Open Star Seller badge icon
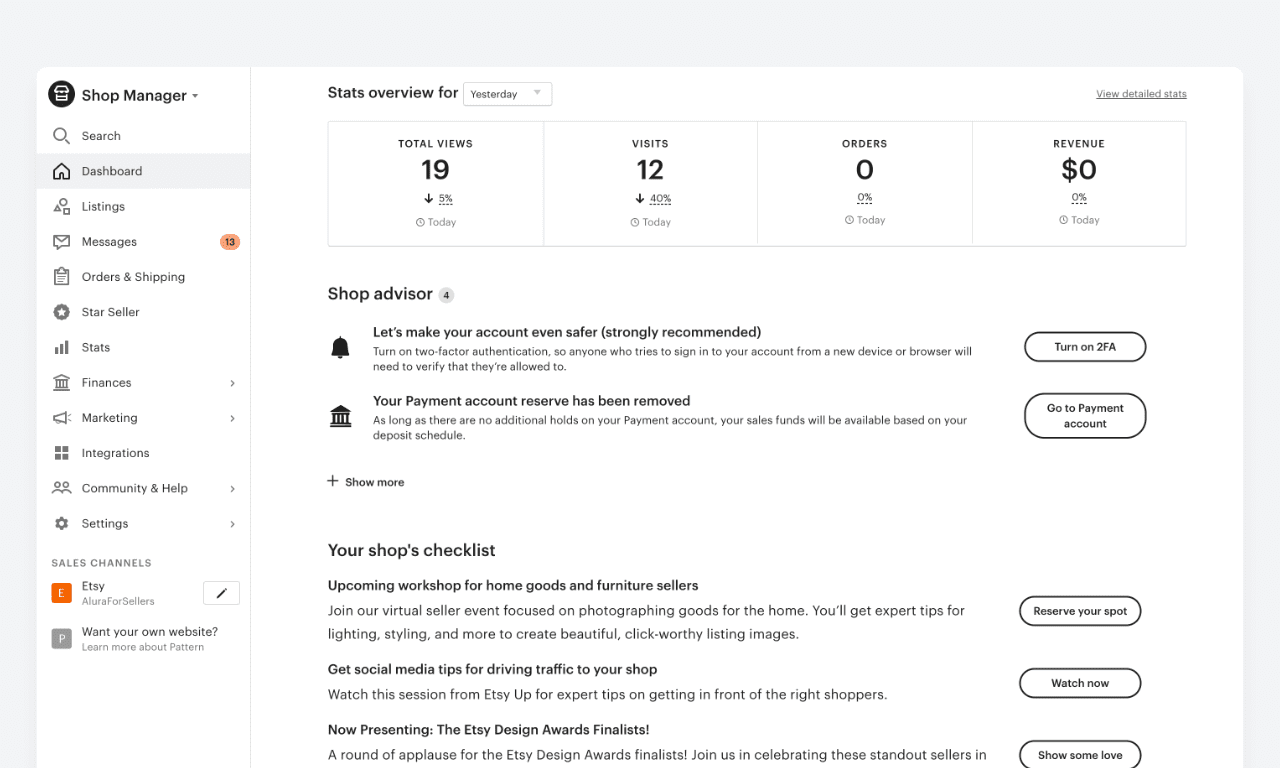This screenshot has width=1280, height=768. pos(61,312)
